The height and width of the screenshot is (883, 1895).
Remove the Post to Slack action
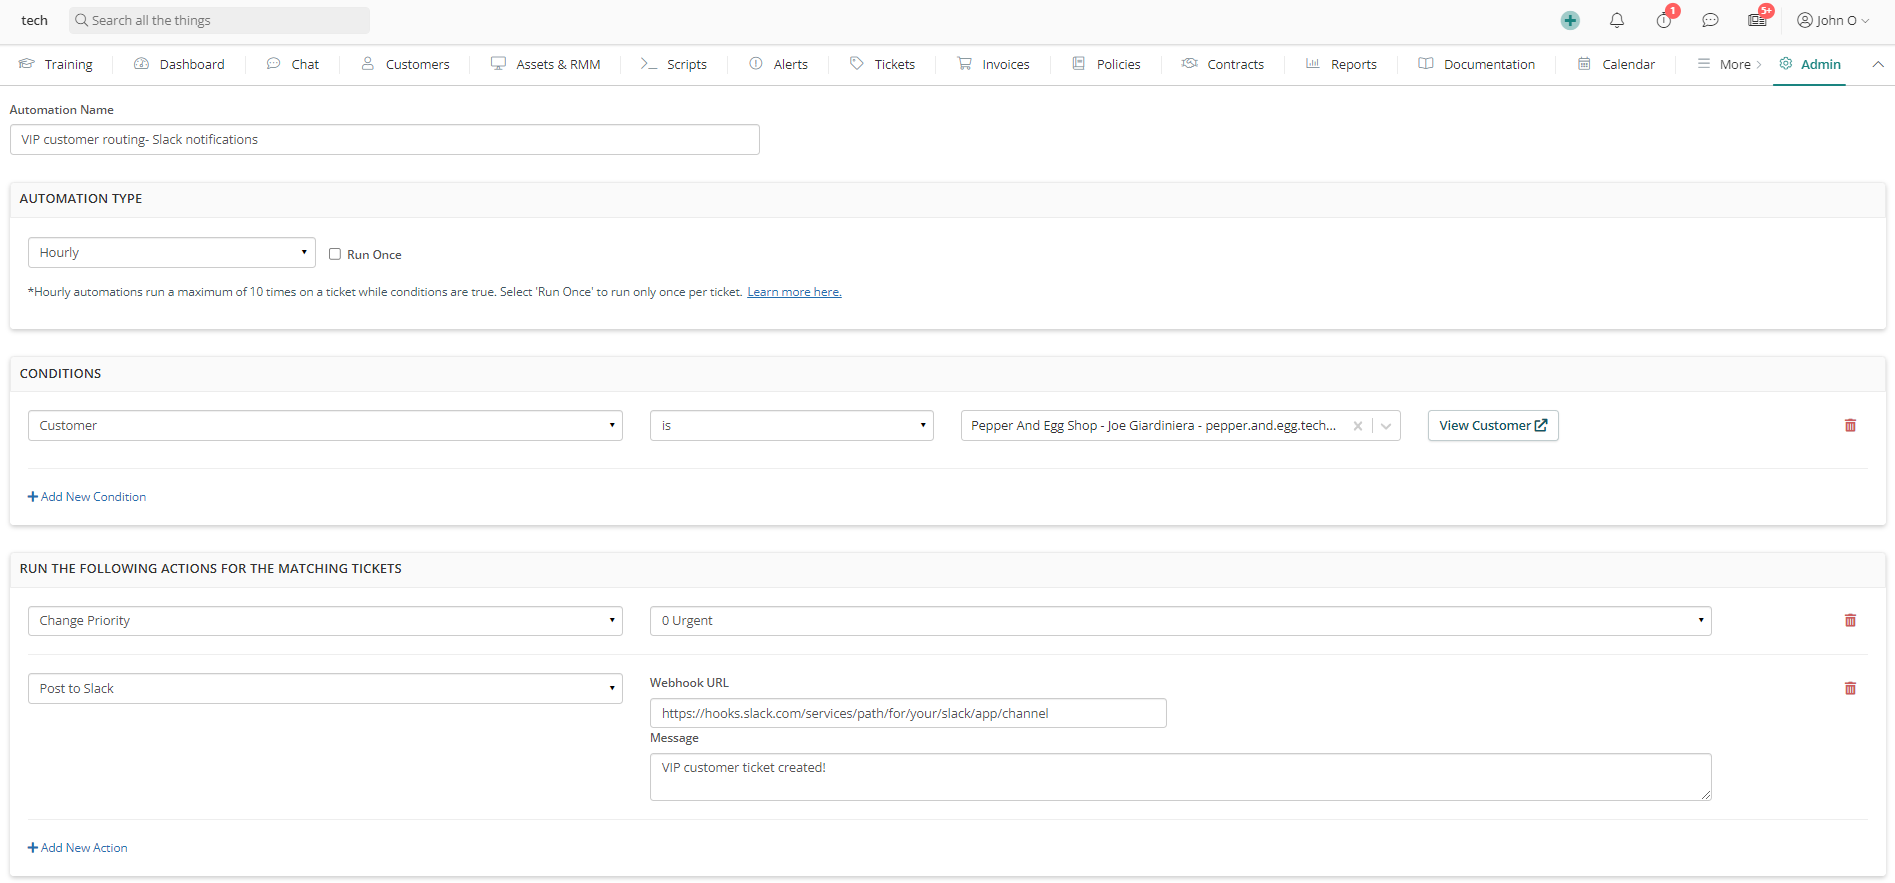(1850, 689)
